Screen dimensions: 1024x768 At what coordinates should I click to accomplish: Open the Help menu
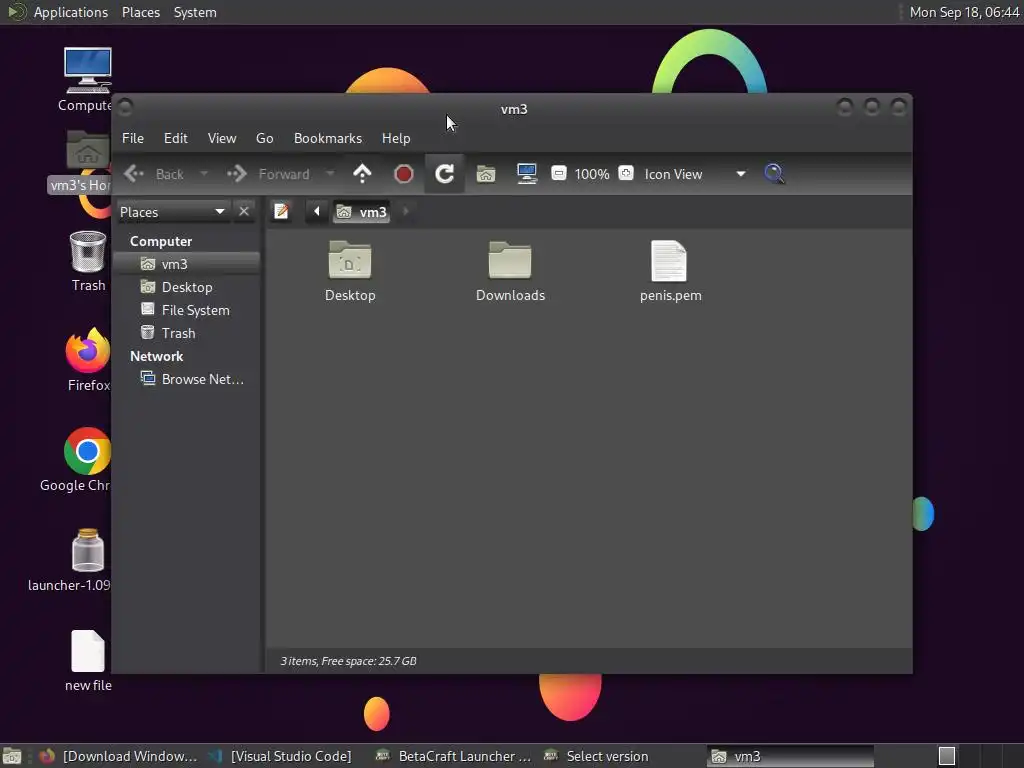(396, 138)
